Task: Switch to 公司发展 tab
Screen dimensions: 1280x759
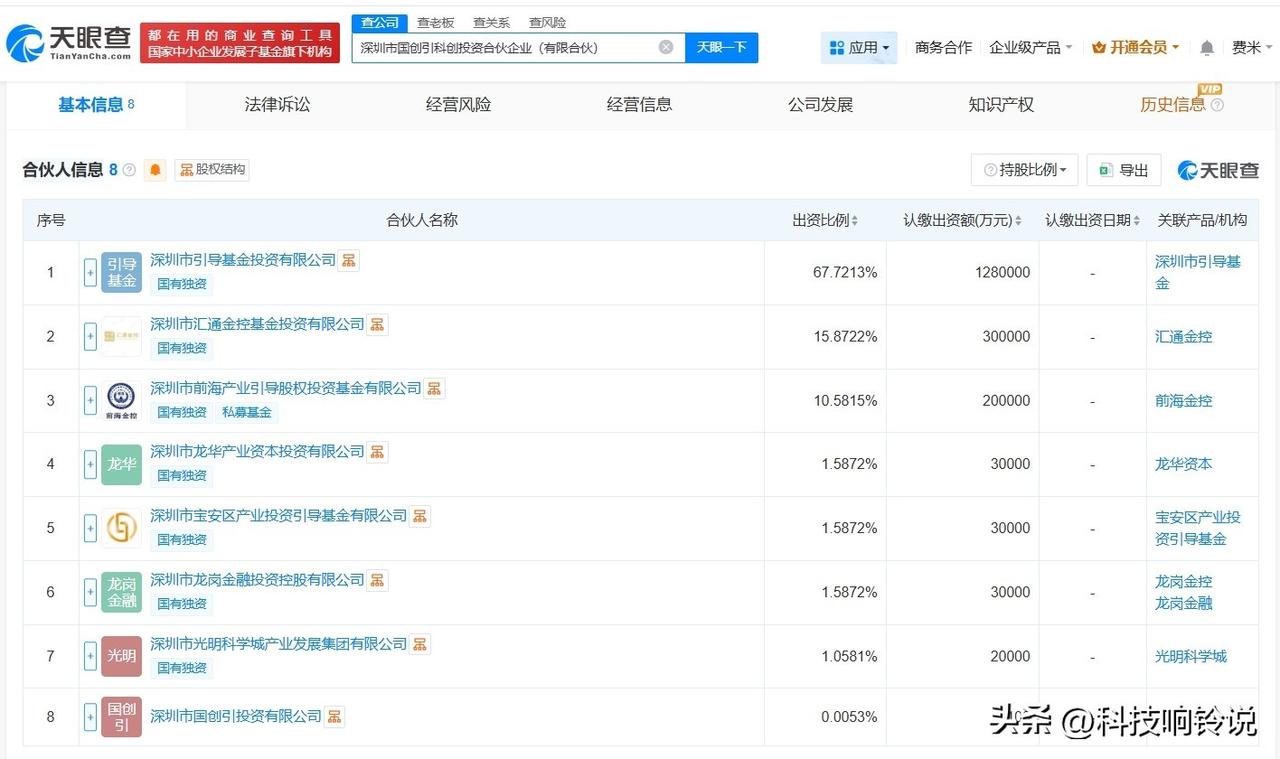Action: [820, 104]
